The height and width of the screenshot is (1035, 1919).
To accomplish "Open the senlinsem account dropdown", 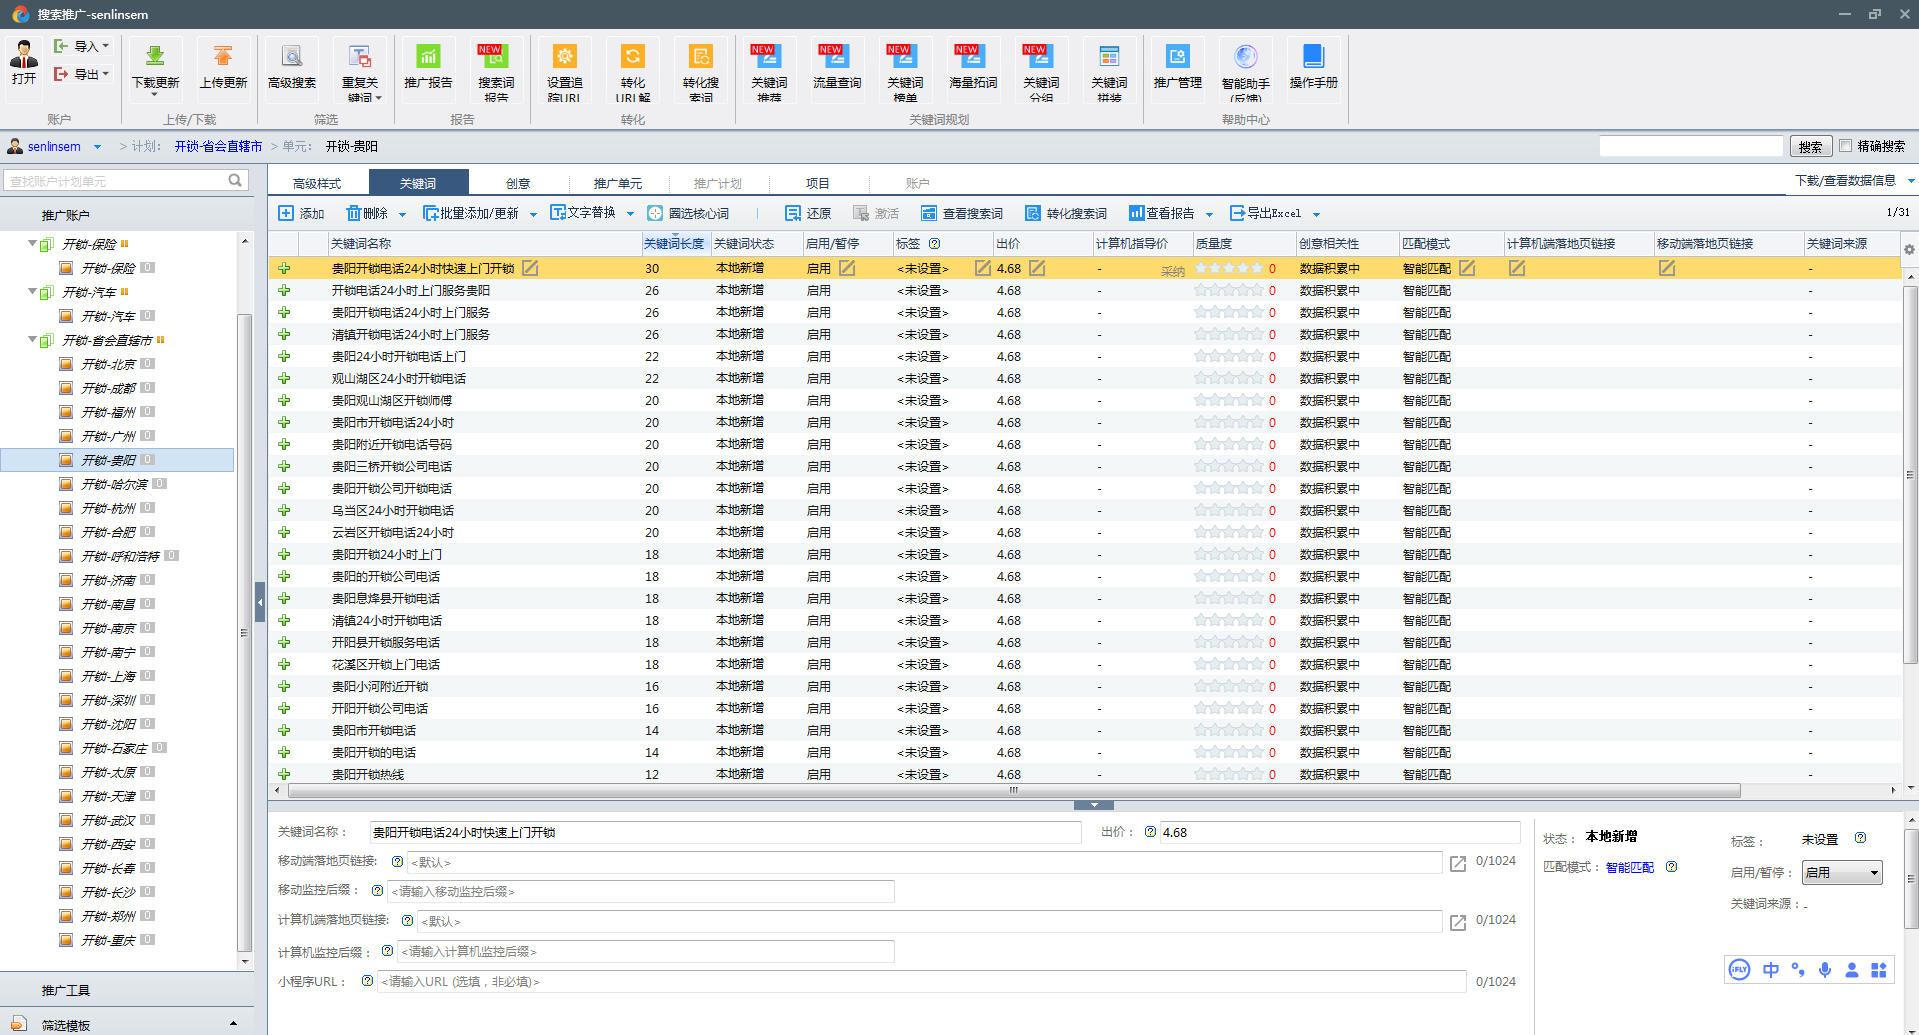I will tap(97, 147).
